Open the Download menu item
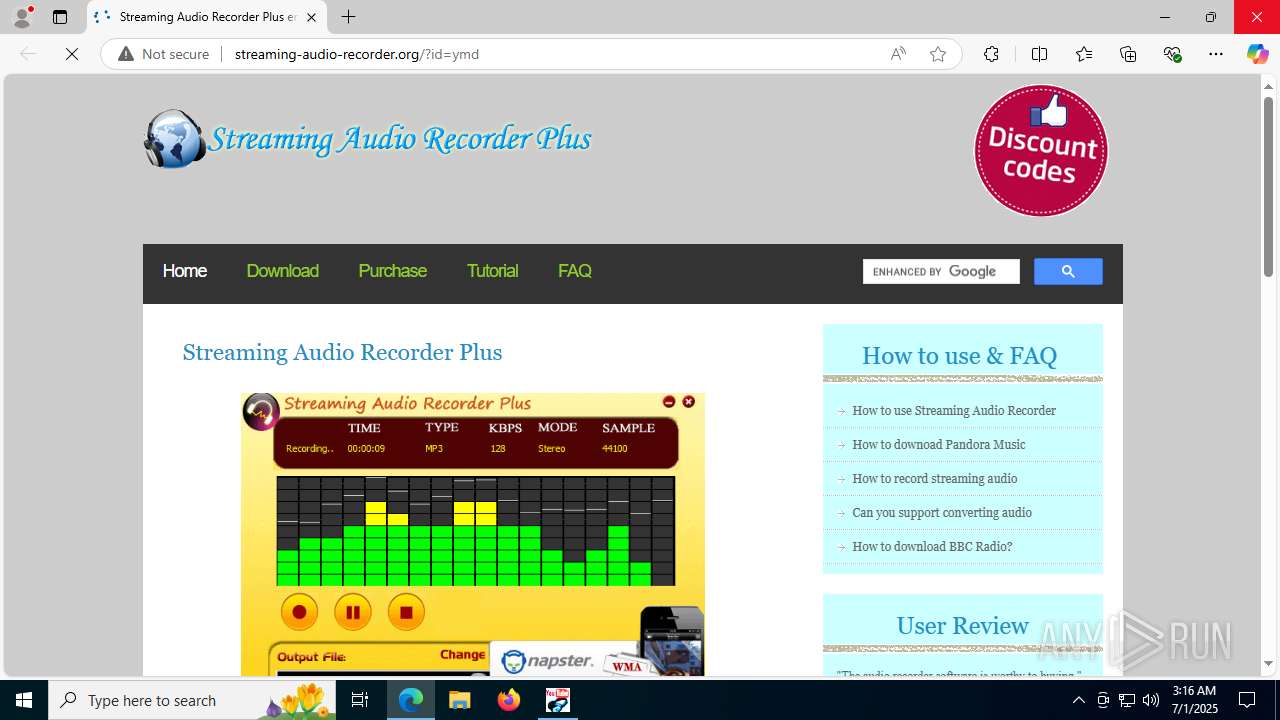Viewport: 1280px width, 720px height. (x=282, y=271)
